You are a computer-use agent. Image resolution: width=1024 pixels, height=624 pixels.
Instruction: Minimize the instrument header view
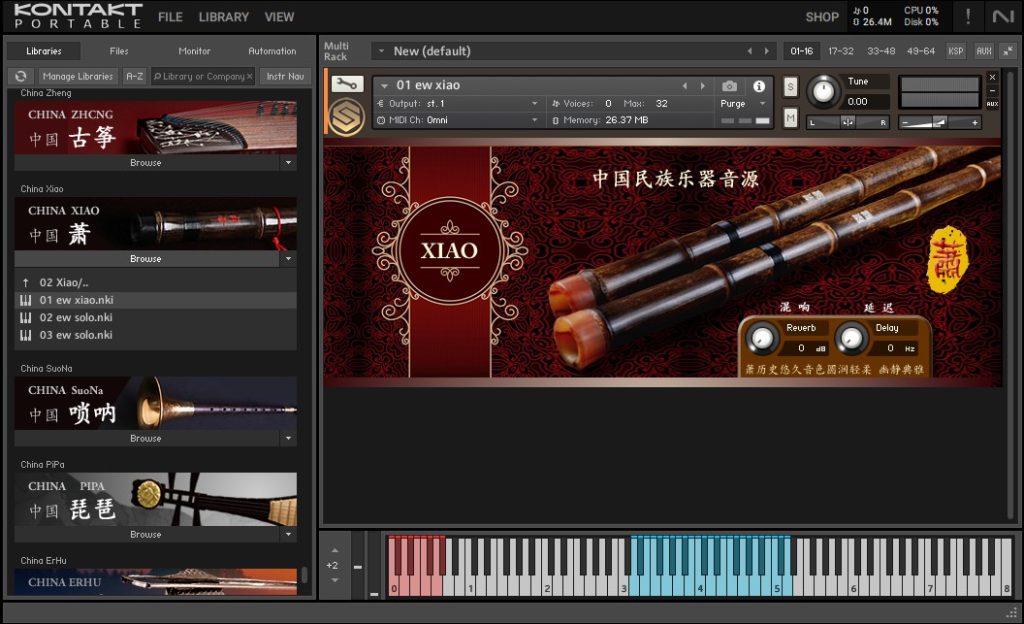[x=992, y=91]
